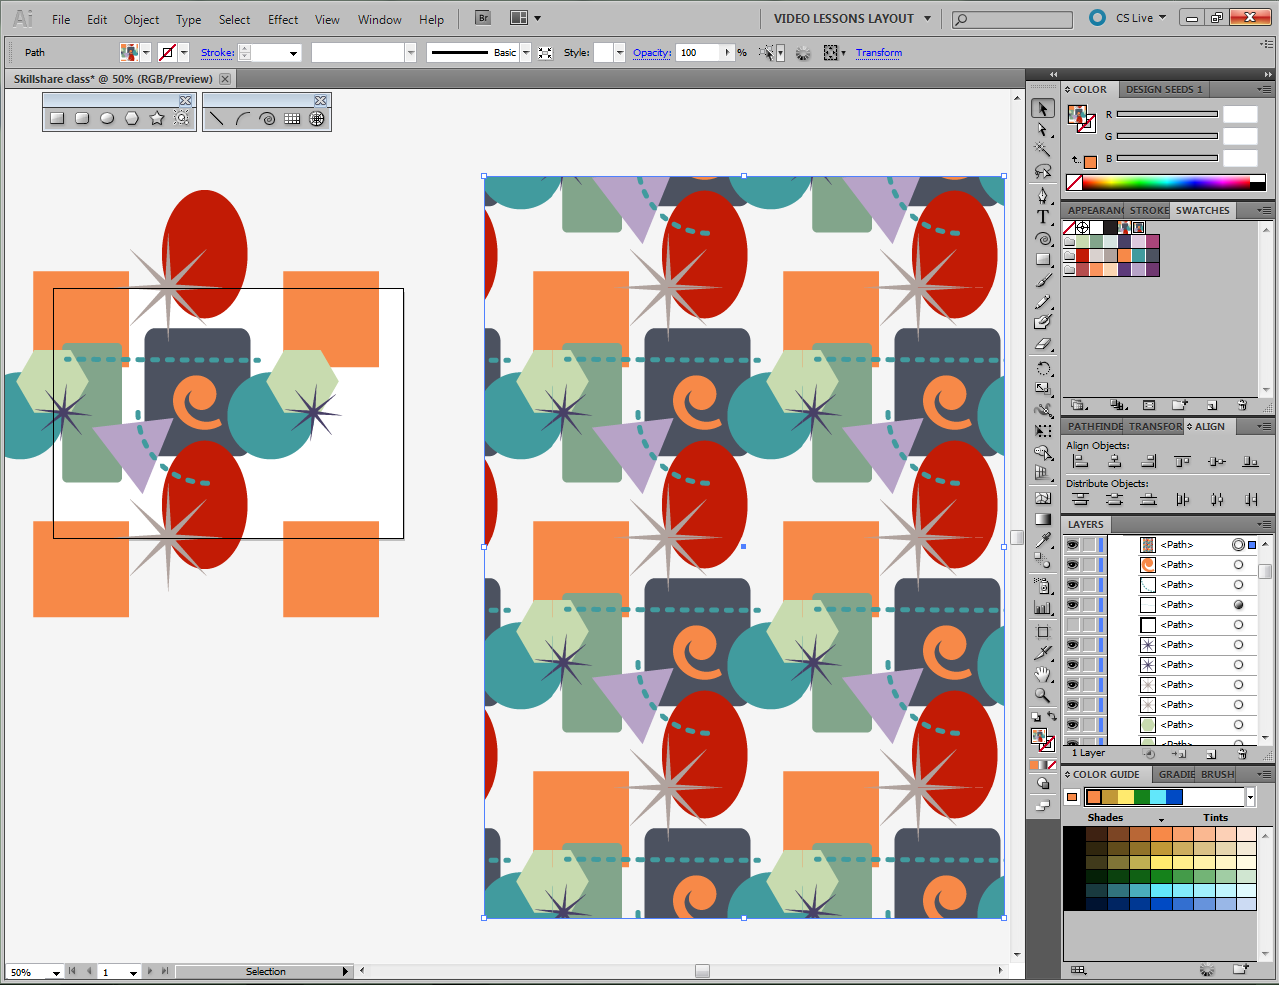Select the Gradient tool
Screen dimensions: 1279x985
tap(1043, 519)
